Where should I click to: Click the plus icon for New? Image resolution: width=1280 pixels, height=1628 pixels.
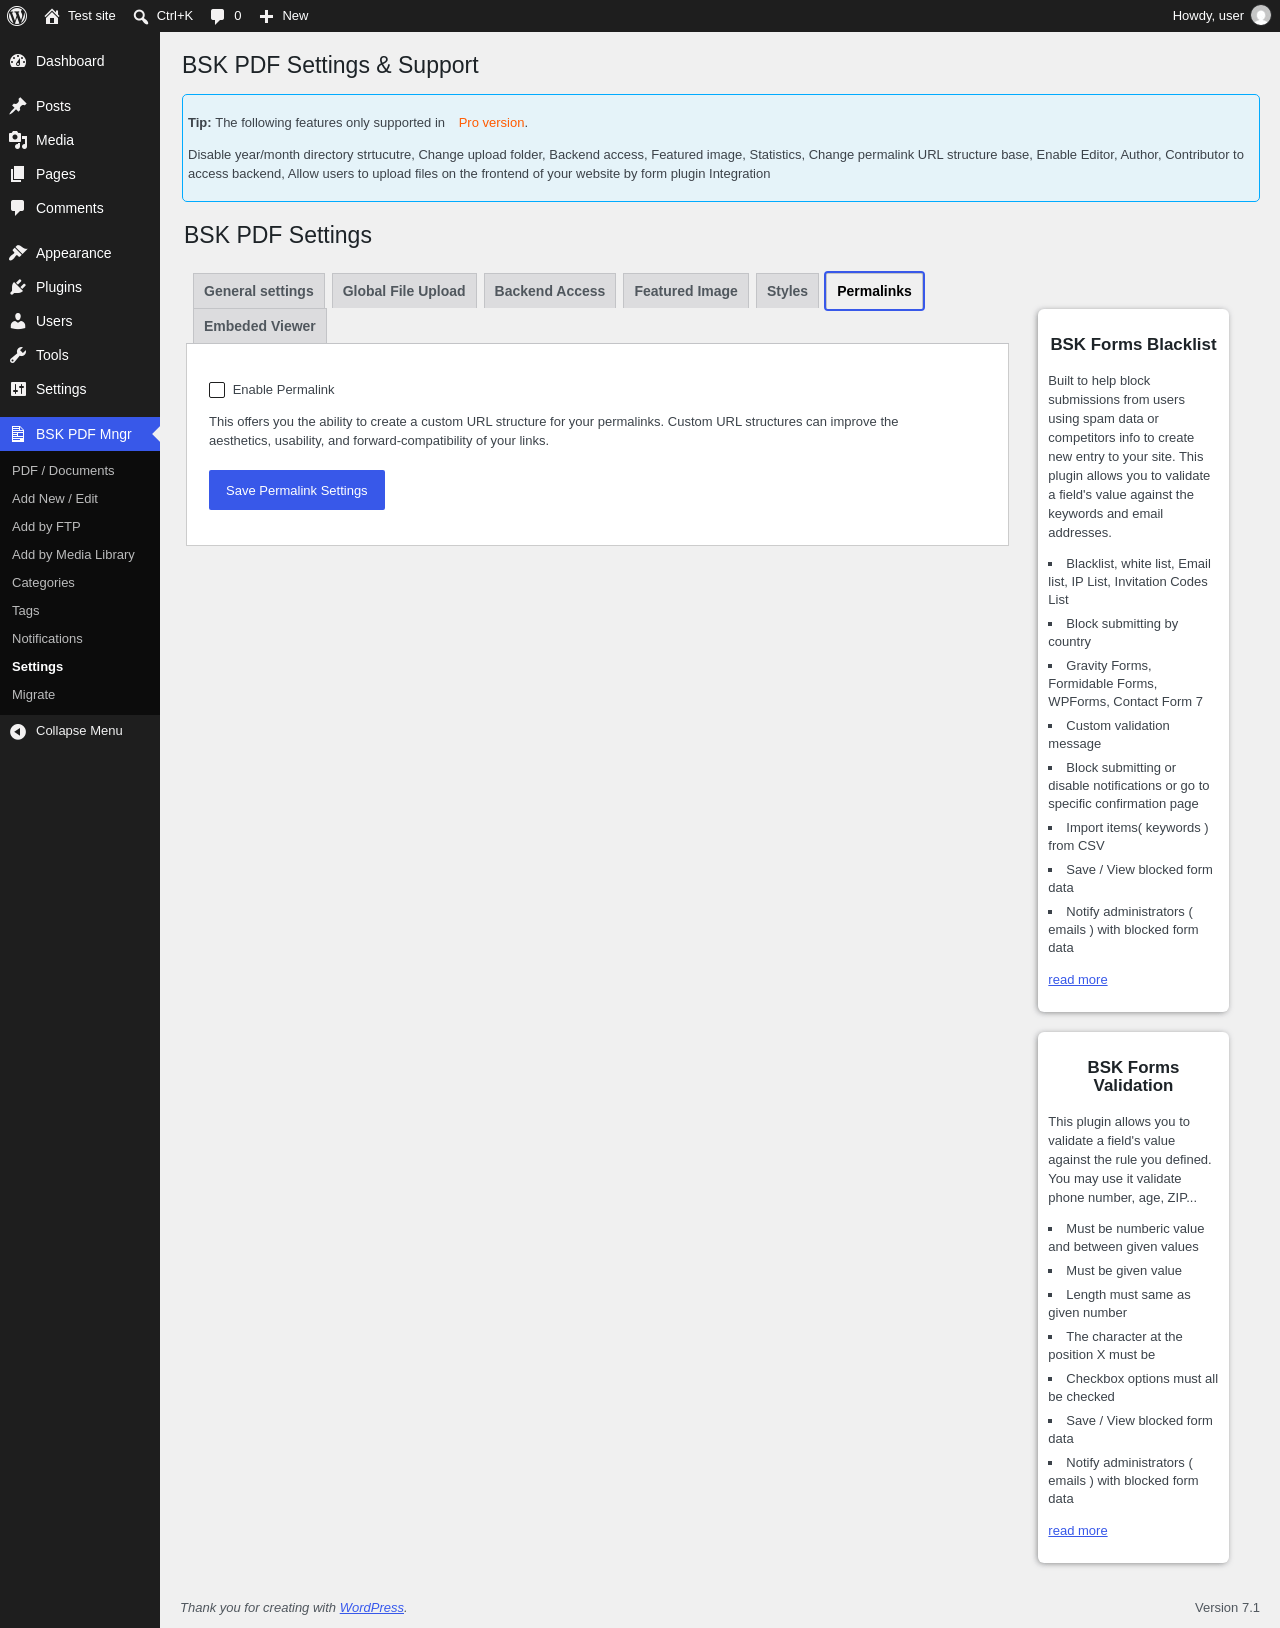(x=266, y=16)
